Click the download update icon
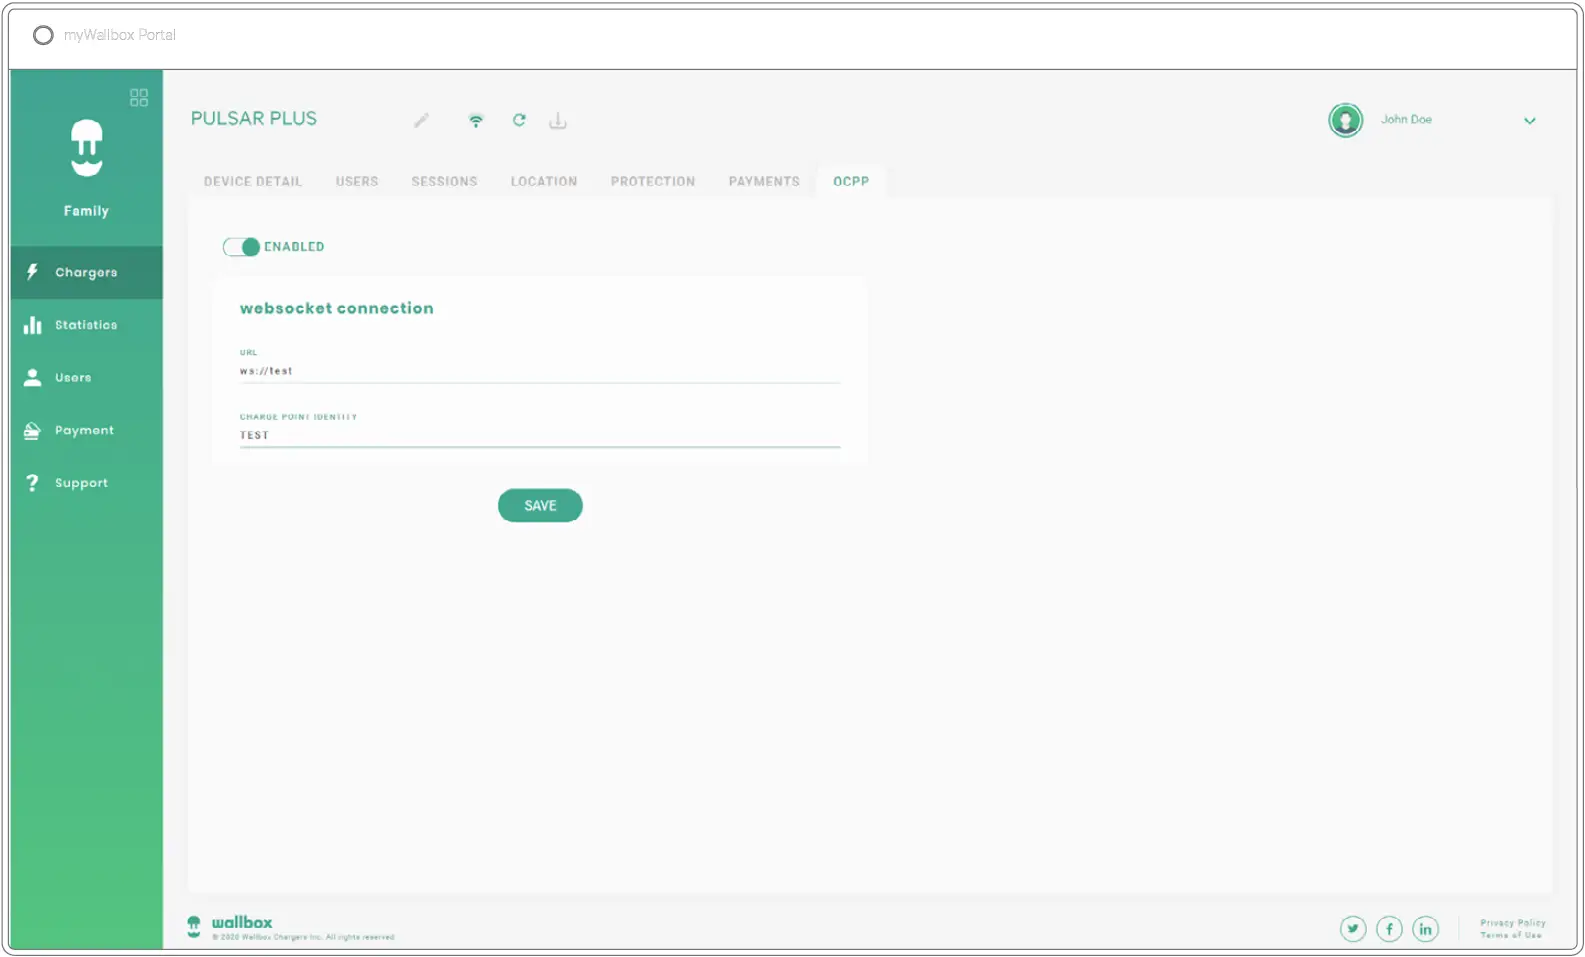The height and width of the screenshot is (957, 1585). click(x=558, y=121)
